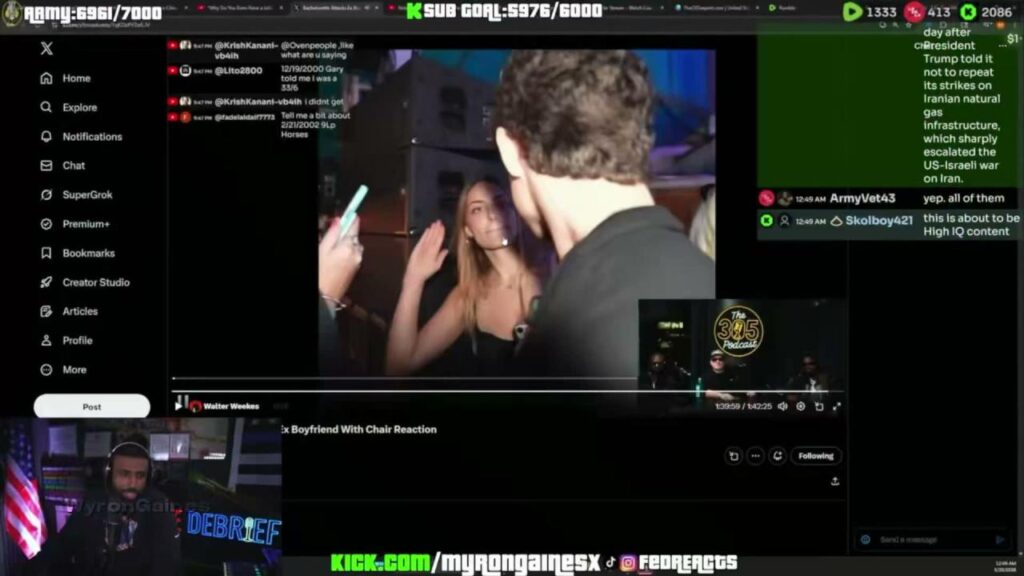The image size is (1024, 576).
Task: Open Articles in sidebar
Action: click(x=79, y=311)
